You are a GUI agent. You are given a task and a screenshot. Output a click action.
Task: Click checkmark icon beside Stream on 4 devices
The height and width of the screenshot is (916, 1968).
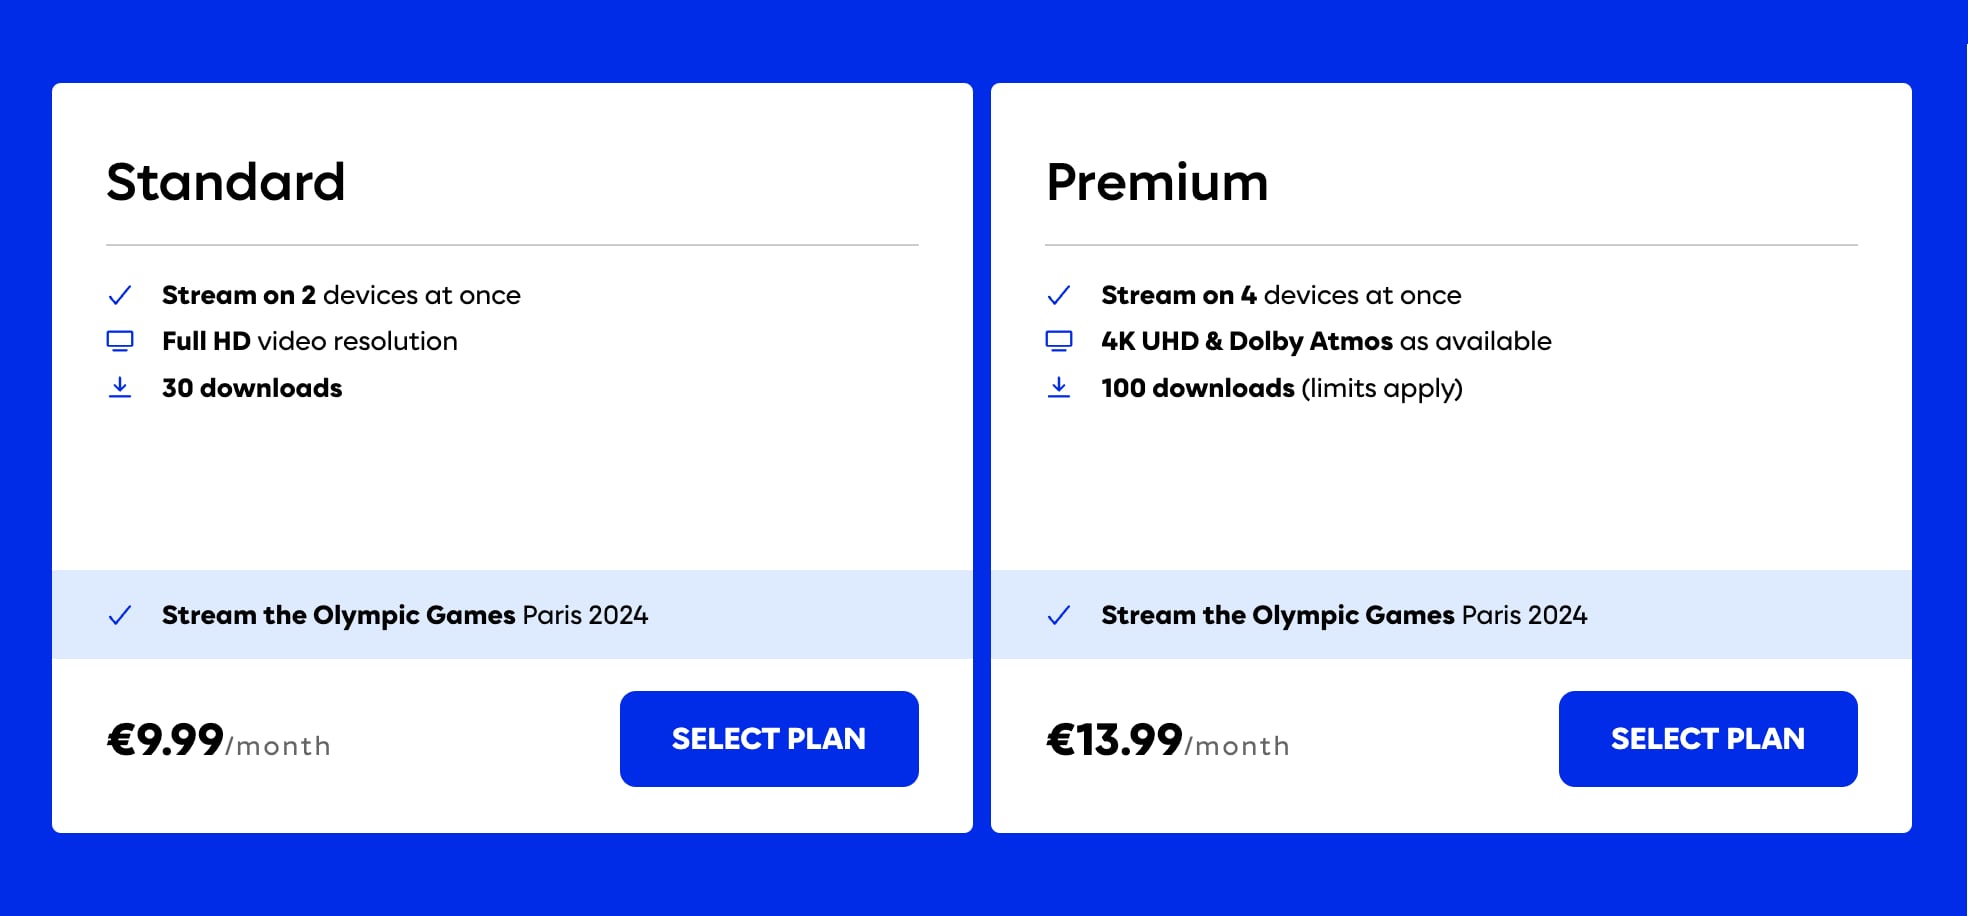pyautogui.click(x=1059, y=295)
